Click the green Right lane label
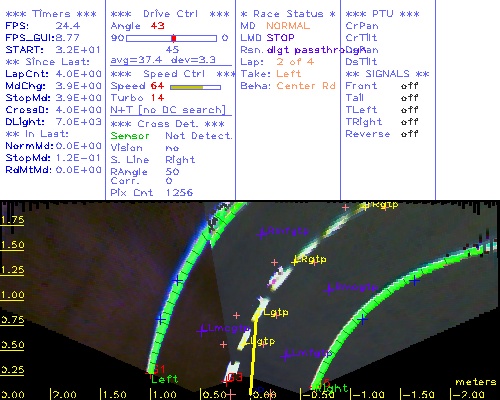The image size is (500, 400). pyautogui.click(x=331, y=388)
